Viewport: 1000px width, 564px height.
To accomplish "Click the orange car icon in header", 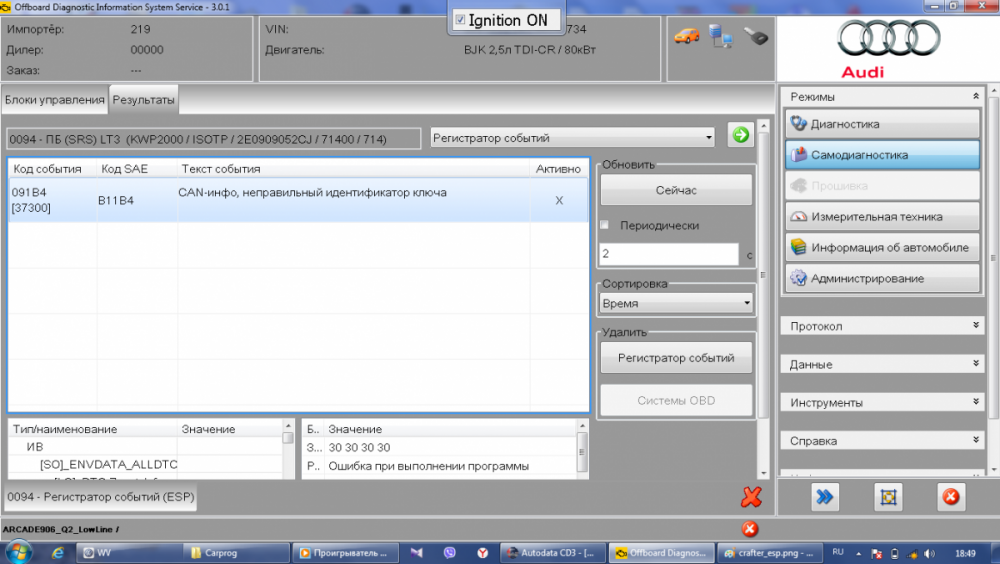I will coord(686,36).
